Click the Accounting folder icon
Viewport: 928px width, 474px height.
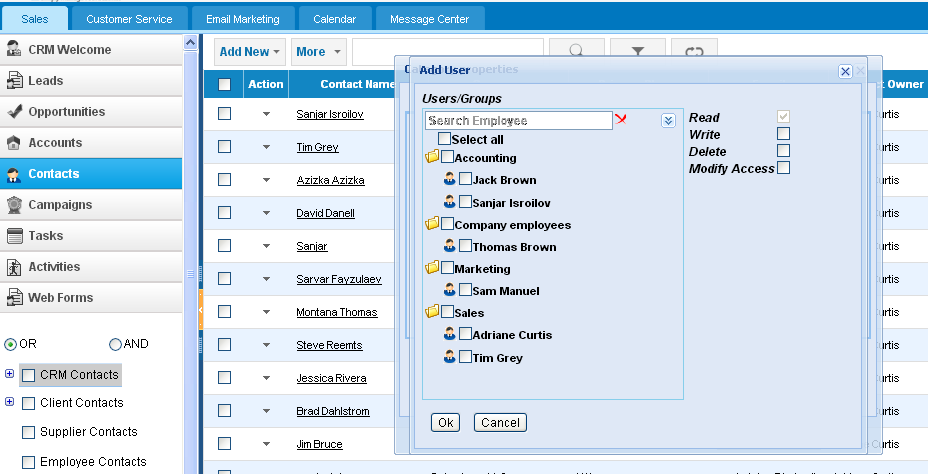[x=432, y=157]
